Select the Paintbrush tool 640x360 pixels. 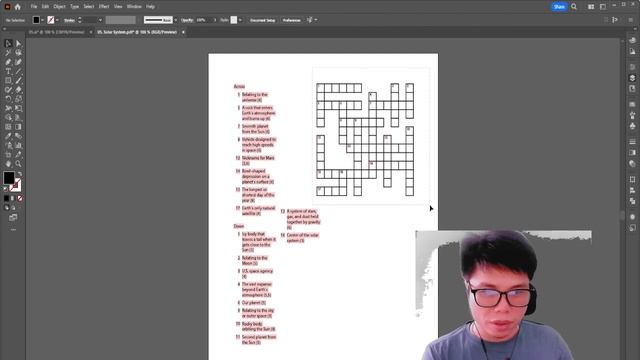[x=18, y=80]
